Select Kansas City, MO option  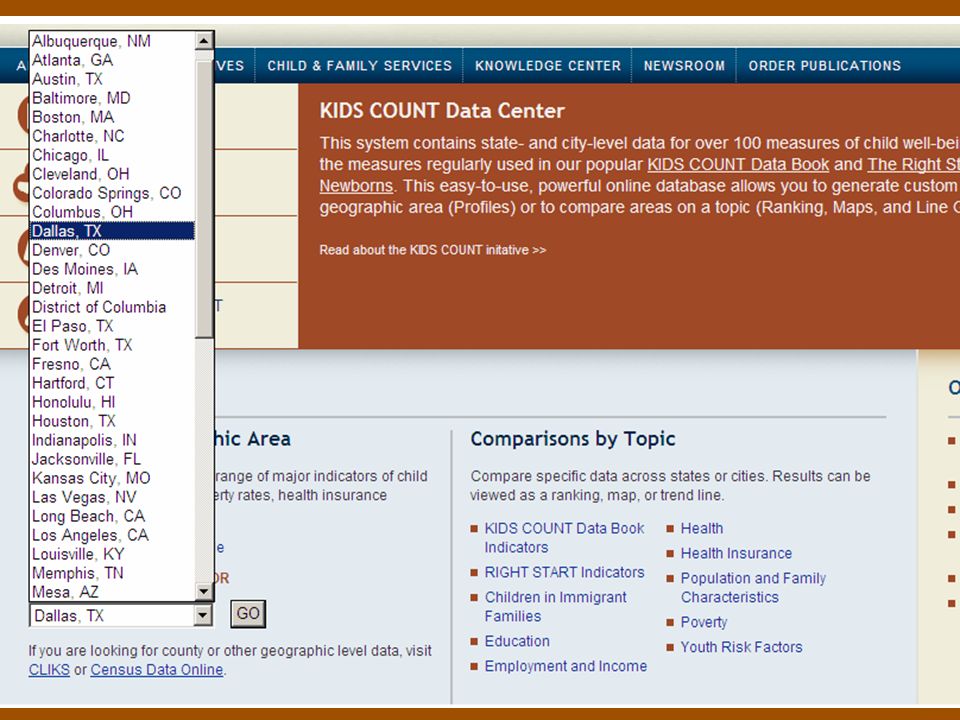pyautogui.click(x=113, y=478)
